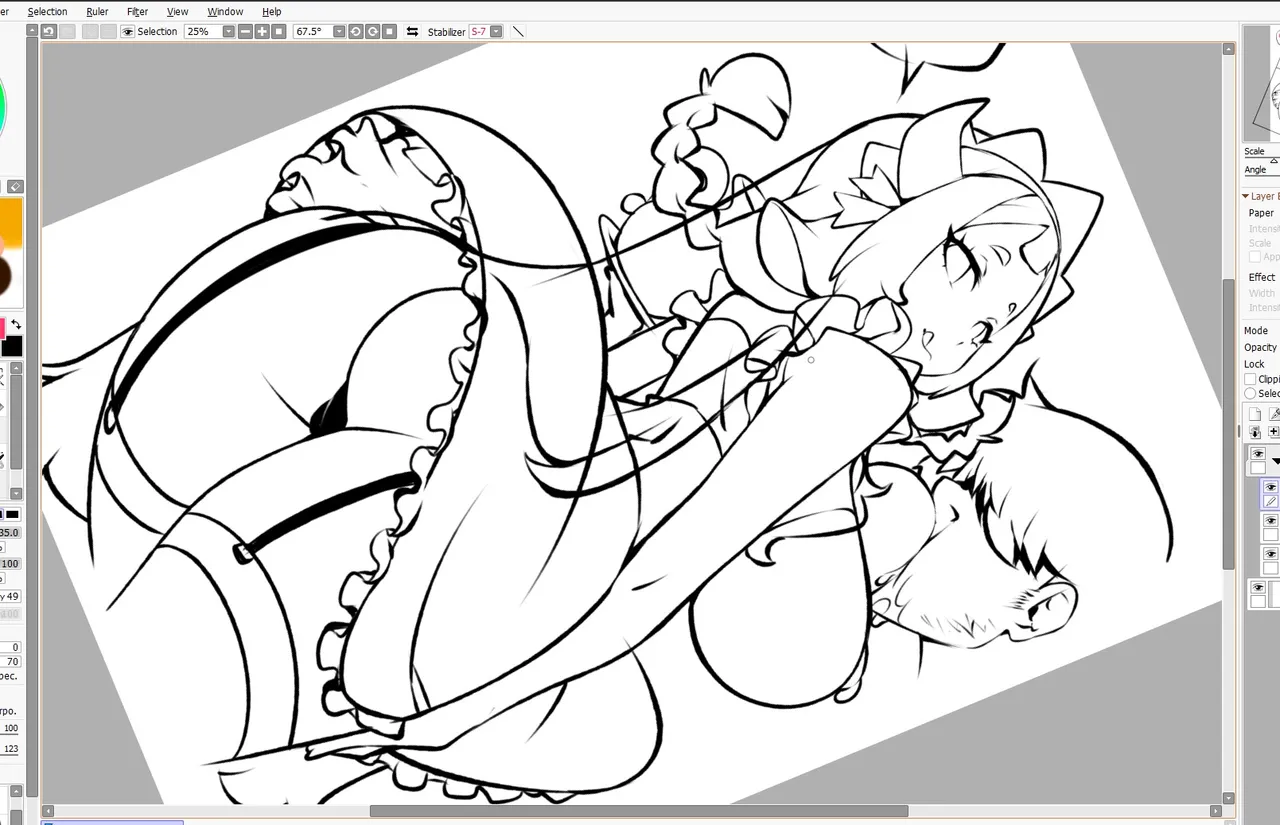The image size is (1280, 825).
Task: Open the 25% zoom level dropdown
Action: click(228, 32)
